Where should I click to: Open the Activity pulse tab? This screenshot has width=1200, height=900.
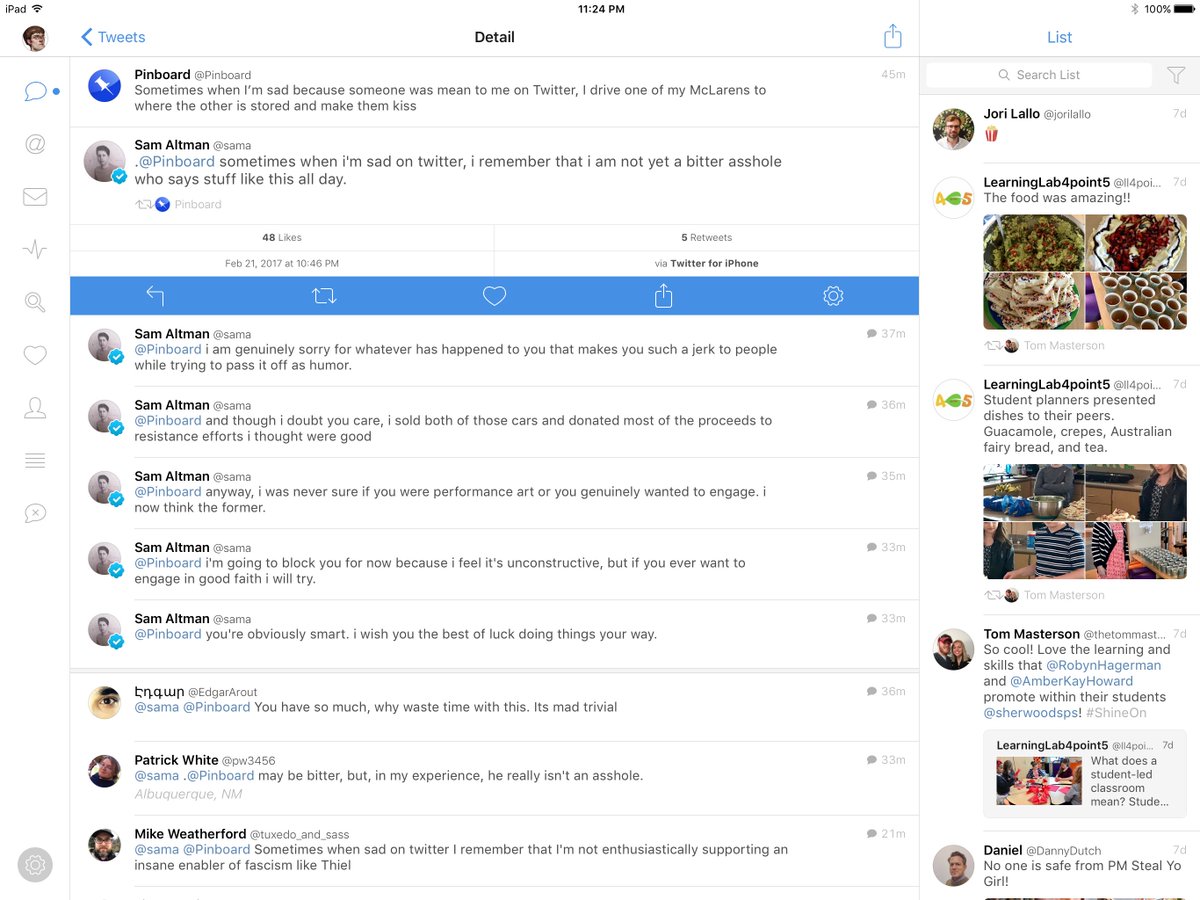coord(35,250)
